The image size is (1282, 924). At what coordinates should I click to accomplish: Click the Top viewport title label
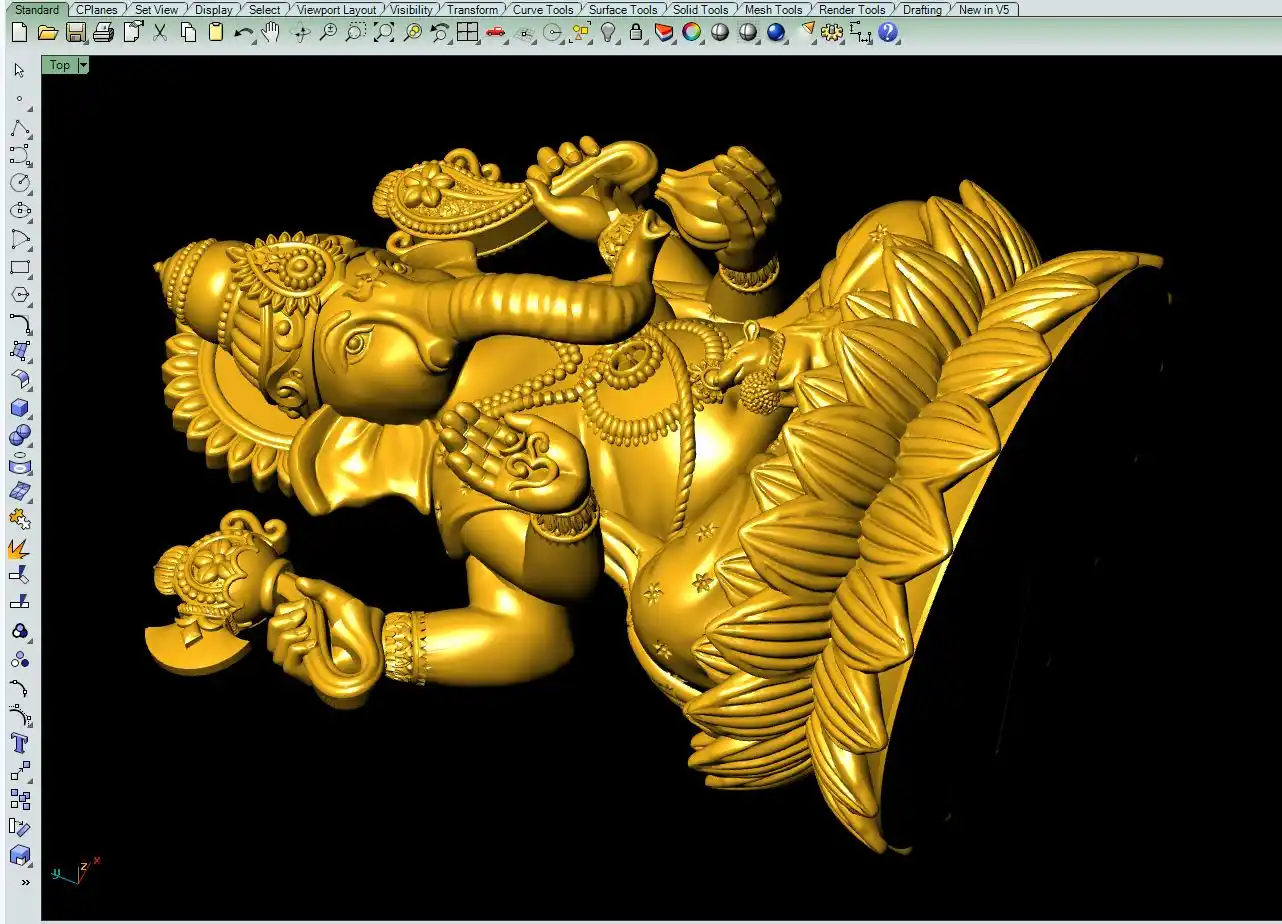(x=60, y=65)
